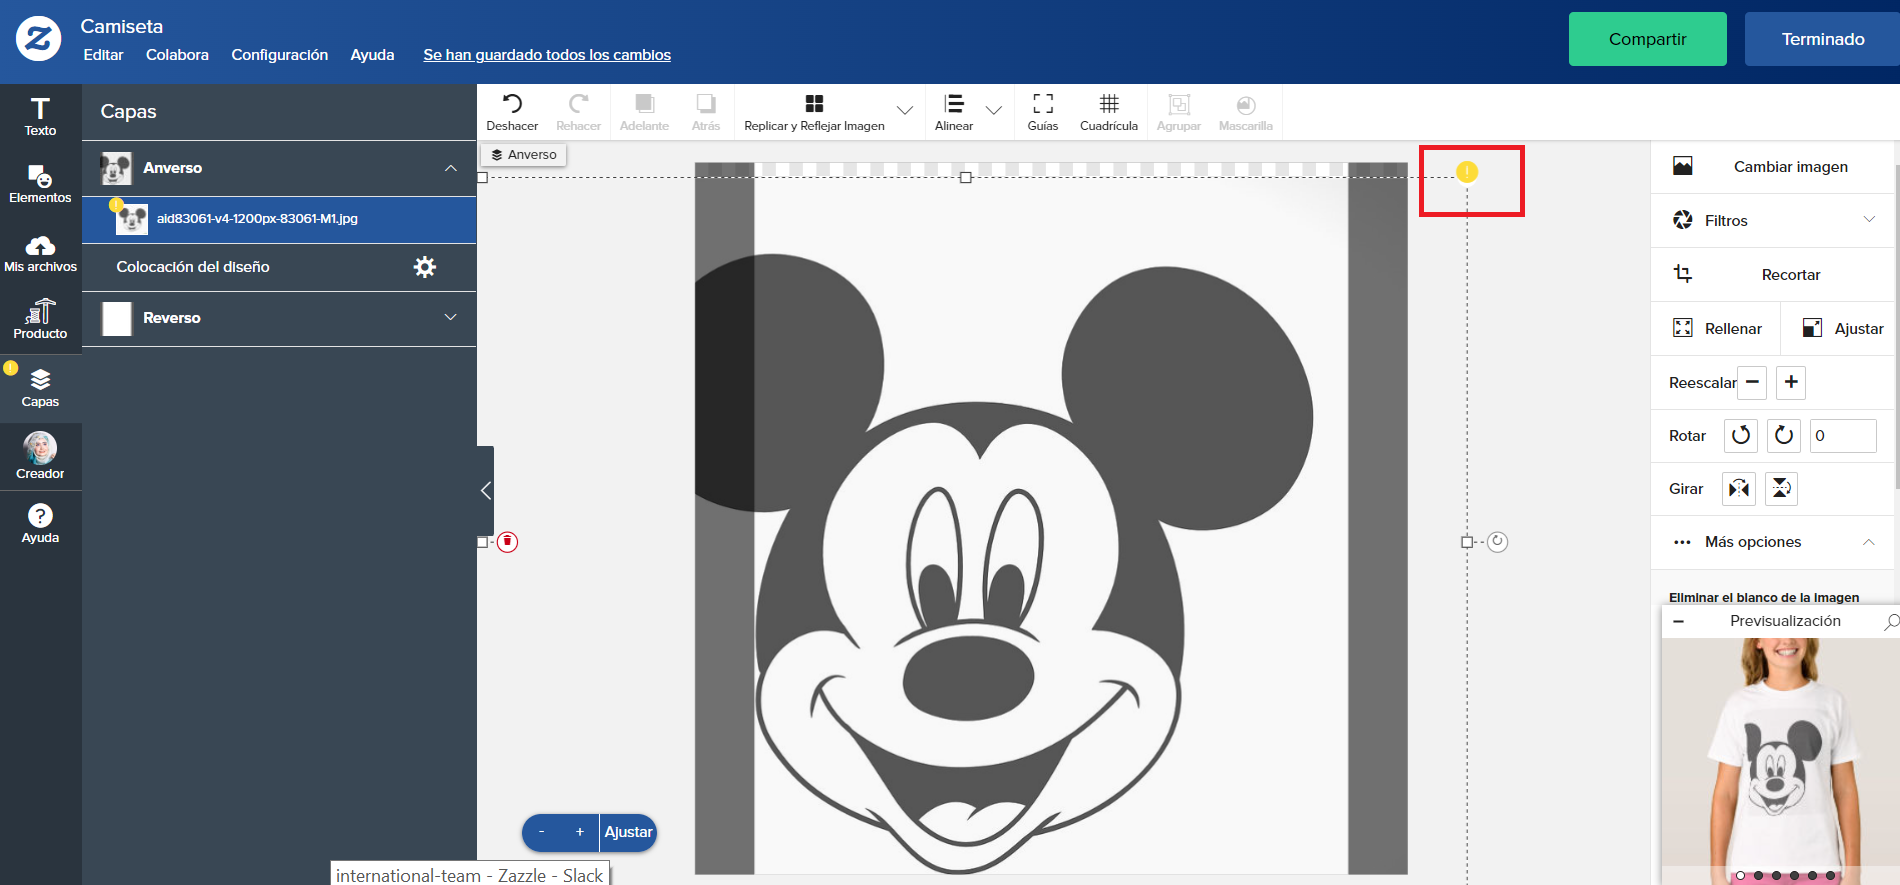Viewport: 1900px width, 885px height.
Task: Decrease Reescalar with minus
Action: 1752,382
